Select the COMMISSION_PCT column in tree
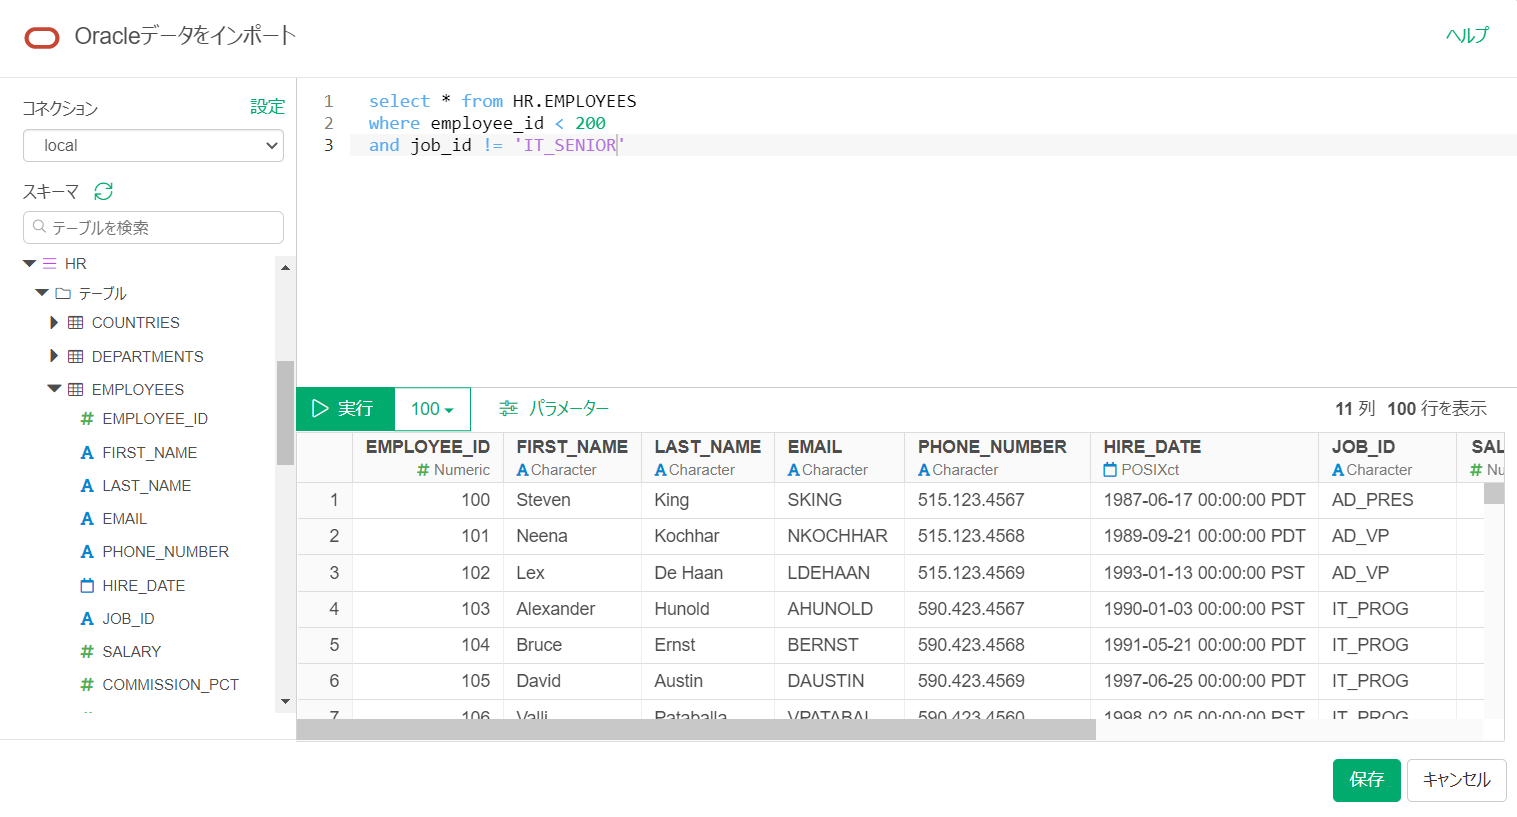The height and width of the screenshot is (817, 1517). click(170, 685)
